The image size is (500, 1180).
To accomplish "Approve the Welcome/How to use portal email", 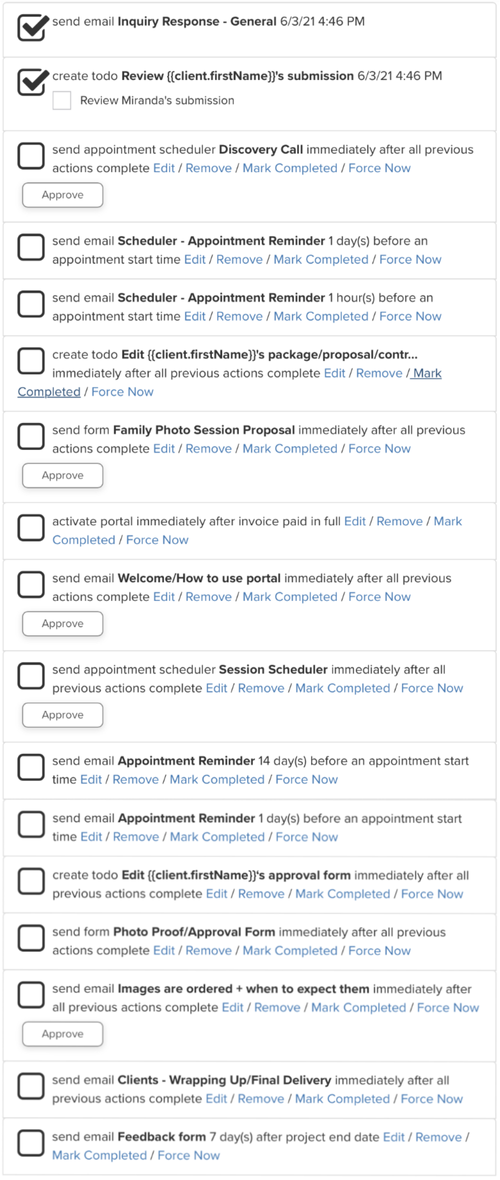I will click(62, 624).
